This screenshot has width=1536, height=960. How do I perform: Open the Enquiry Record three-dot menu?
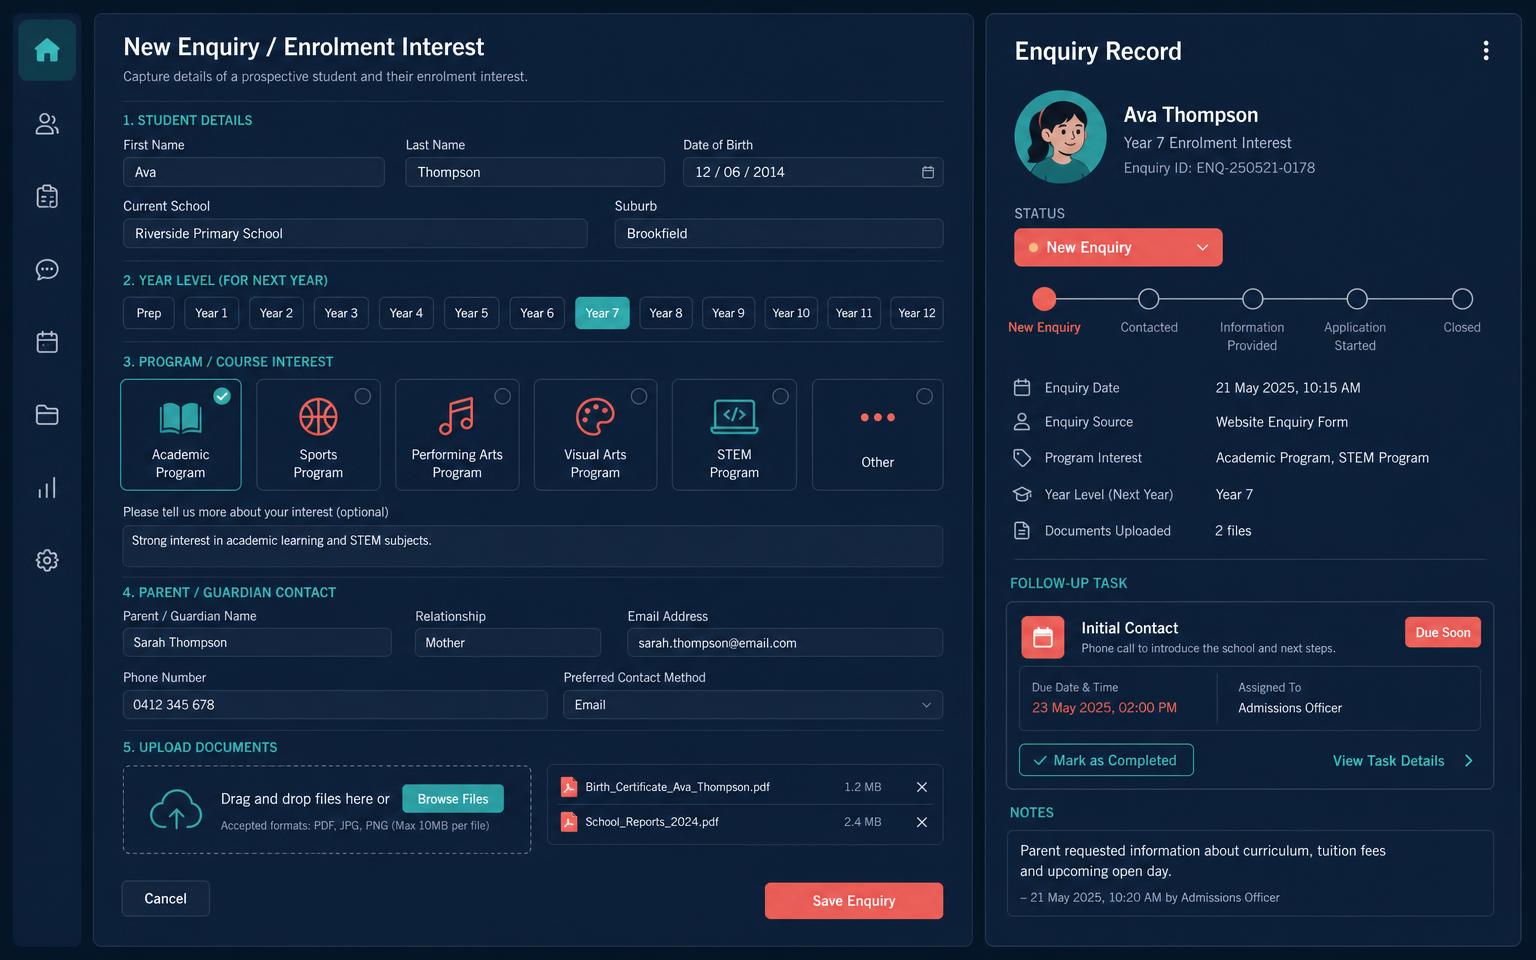click(x=1486, y=51)
